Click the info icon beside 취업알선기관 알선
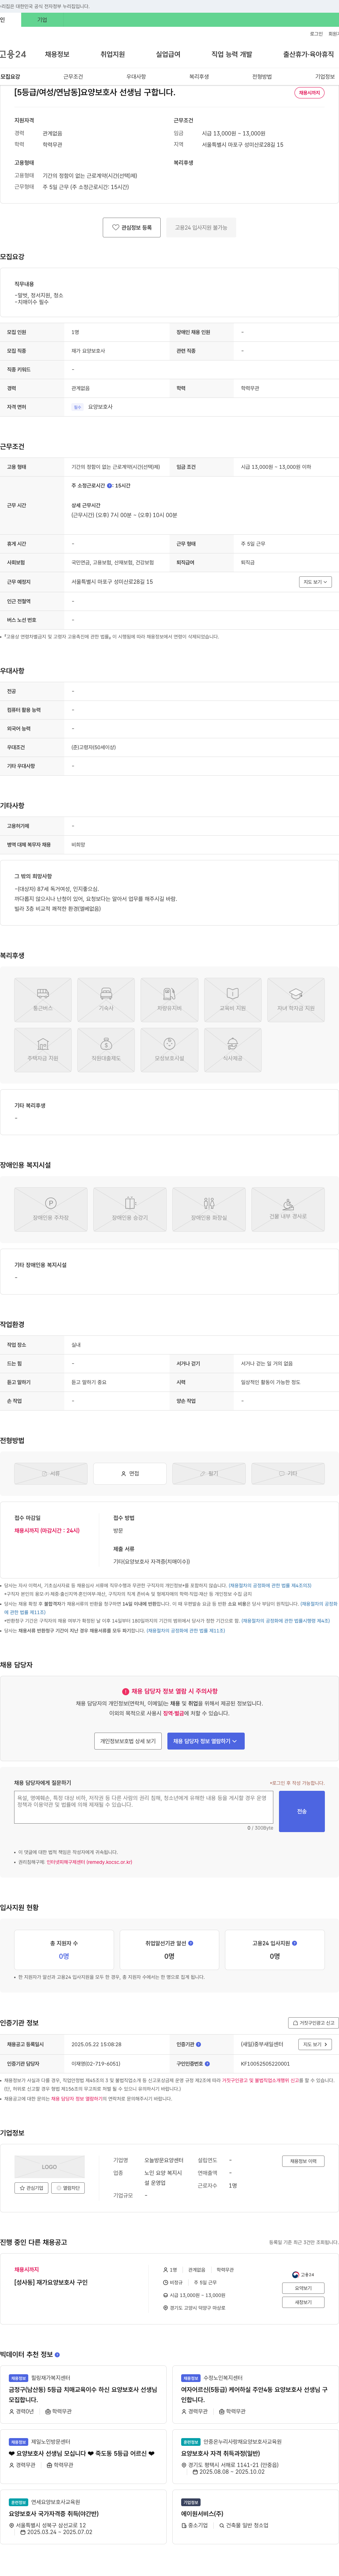The width and height of the screenshot is (339, 2576). [x=191, y=1943]
